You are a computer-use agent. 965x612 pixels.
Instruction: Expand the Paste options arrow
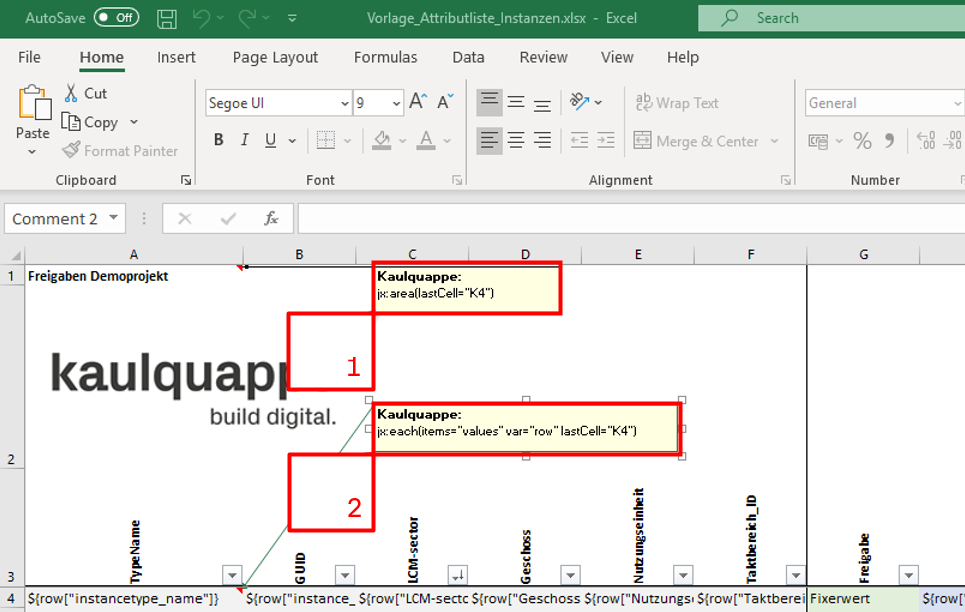click(32, 151)
